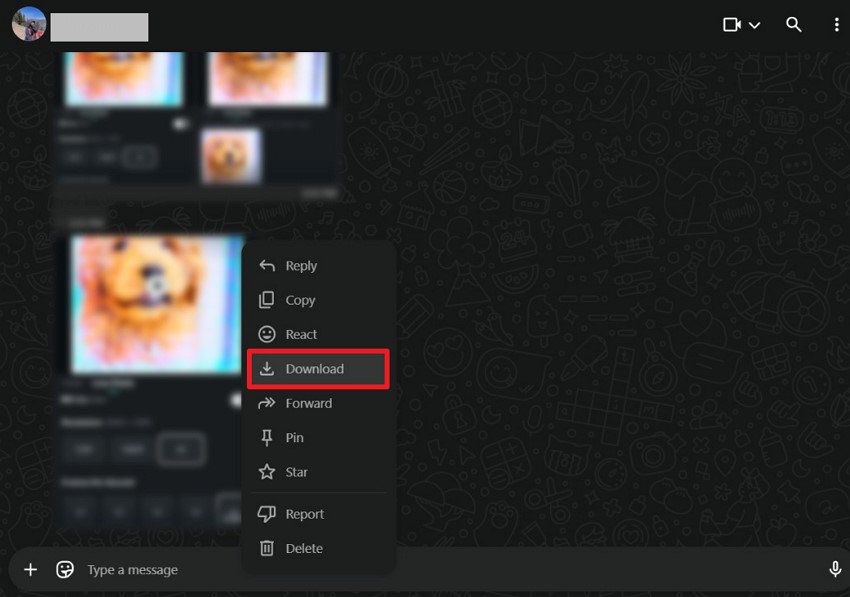Open the emoji and sticker picker

click(x=65, y=570)
